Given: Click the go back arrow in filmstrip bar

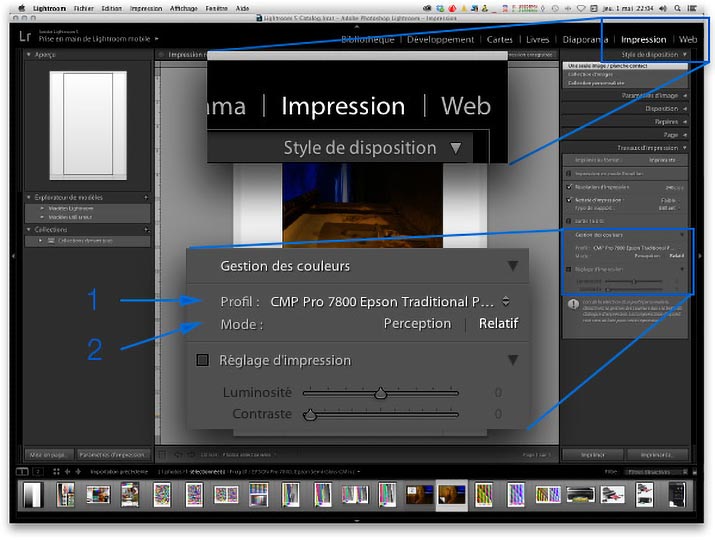Looking at the screenshot, I should click(x=67, y=472).
